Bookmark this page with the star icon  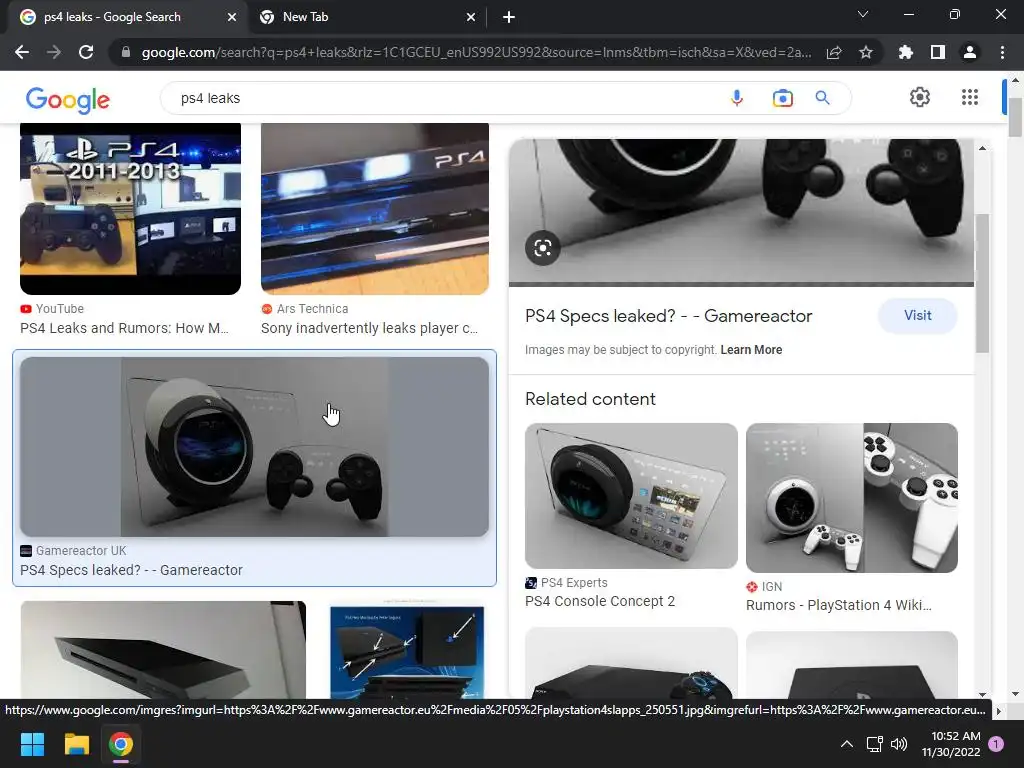866,52
